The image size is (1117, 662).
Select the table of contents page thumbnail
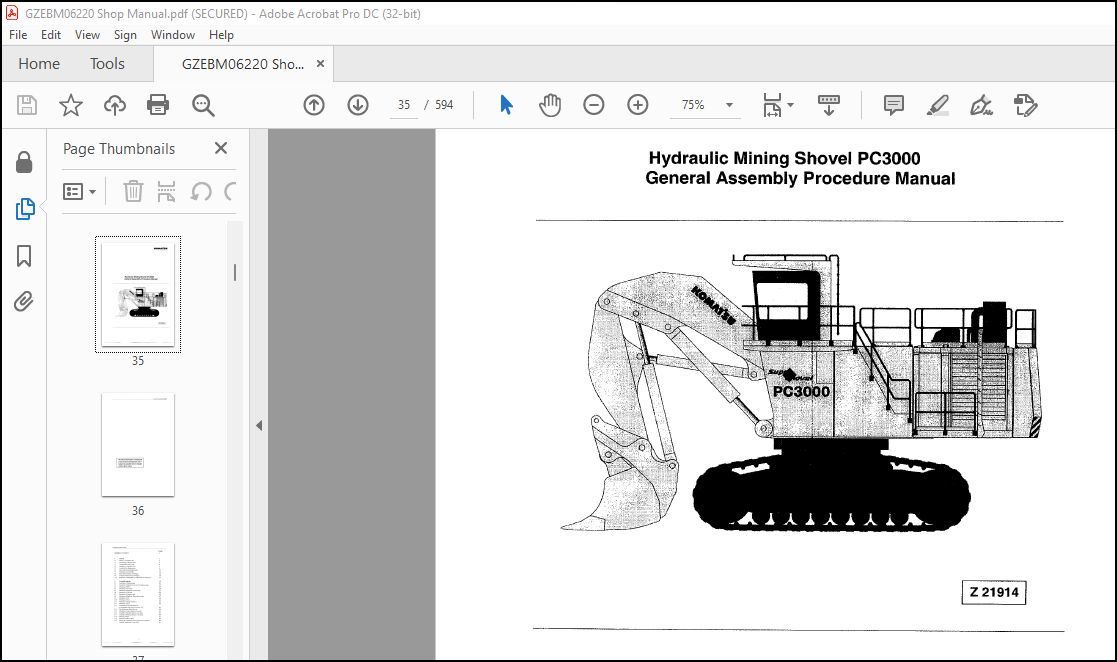138,595
